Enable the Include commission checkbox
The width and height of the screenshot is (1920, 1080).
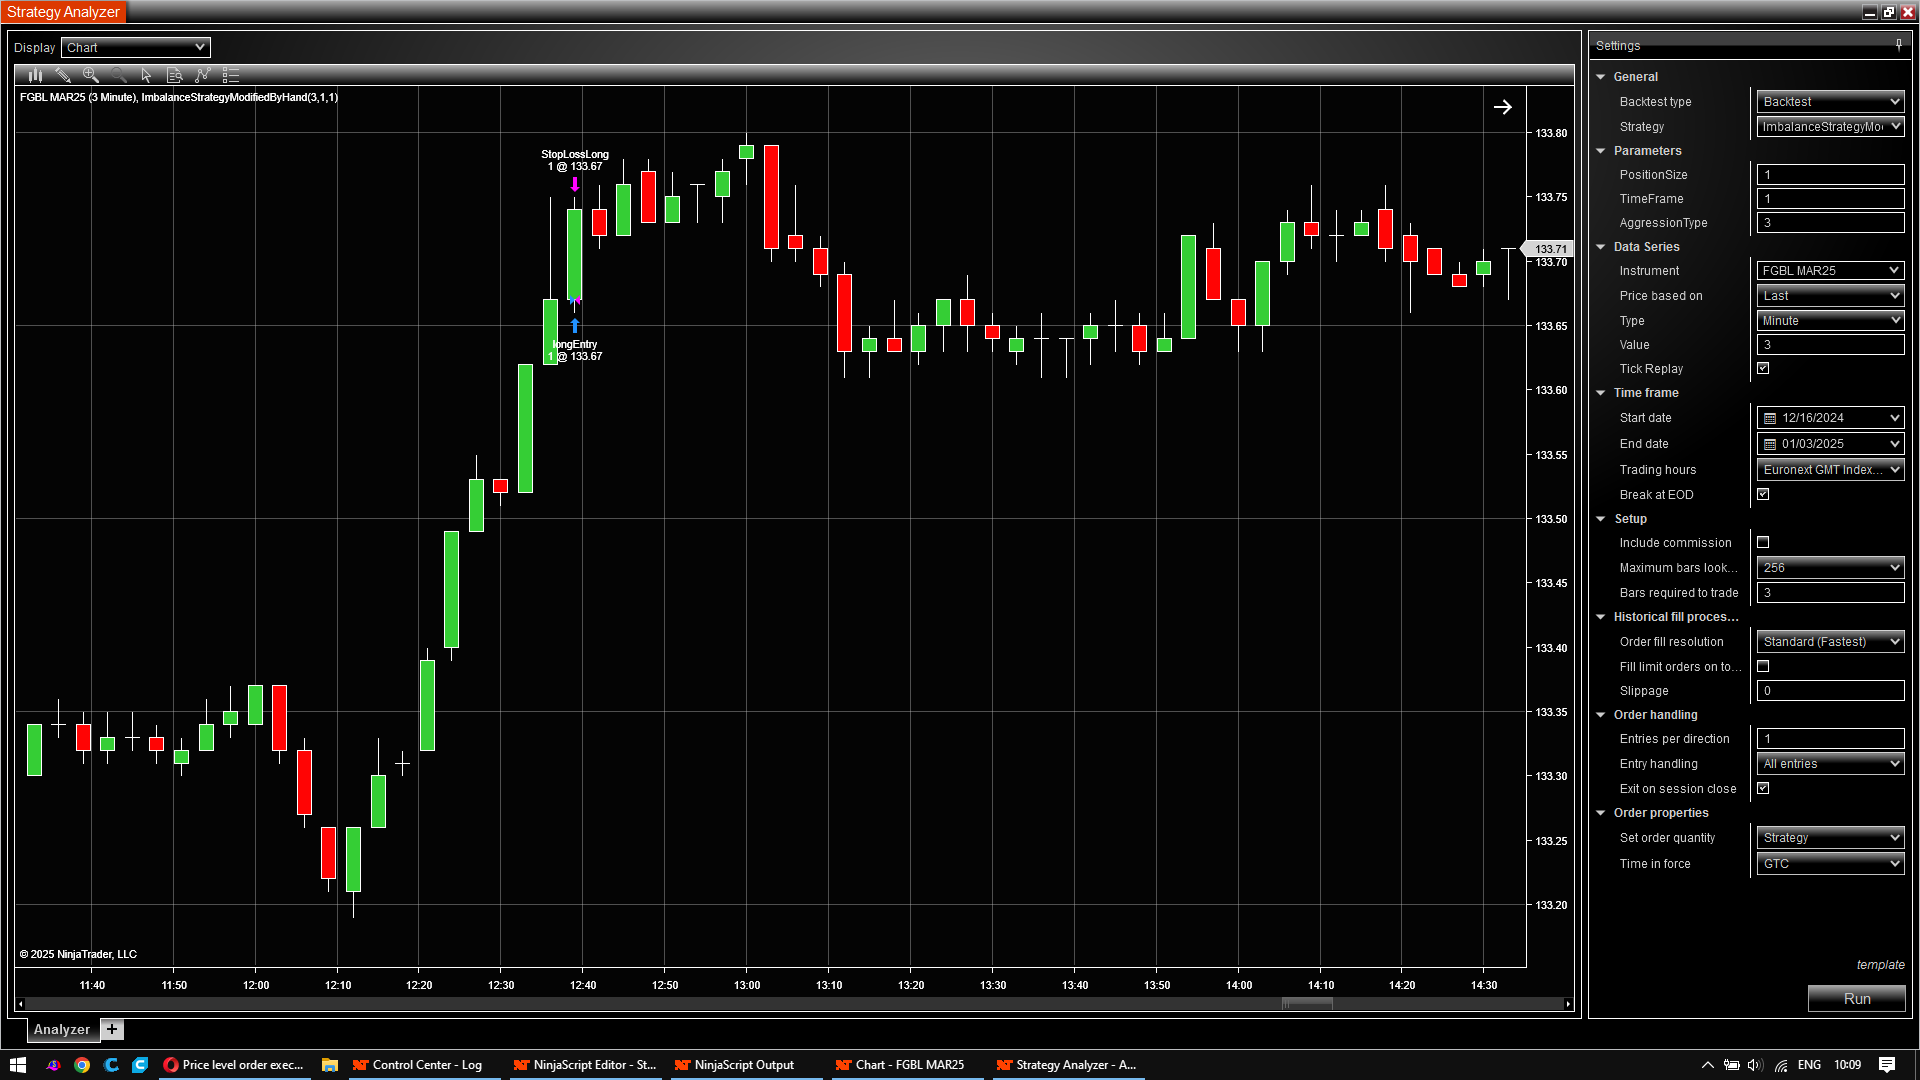click(x=1763, y=542)
